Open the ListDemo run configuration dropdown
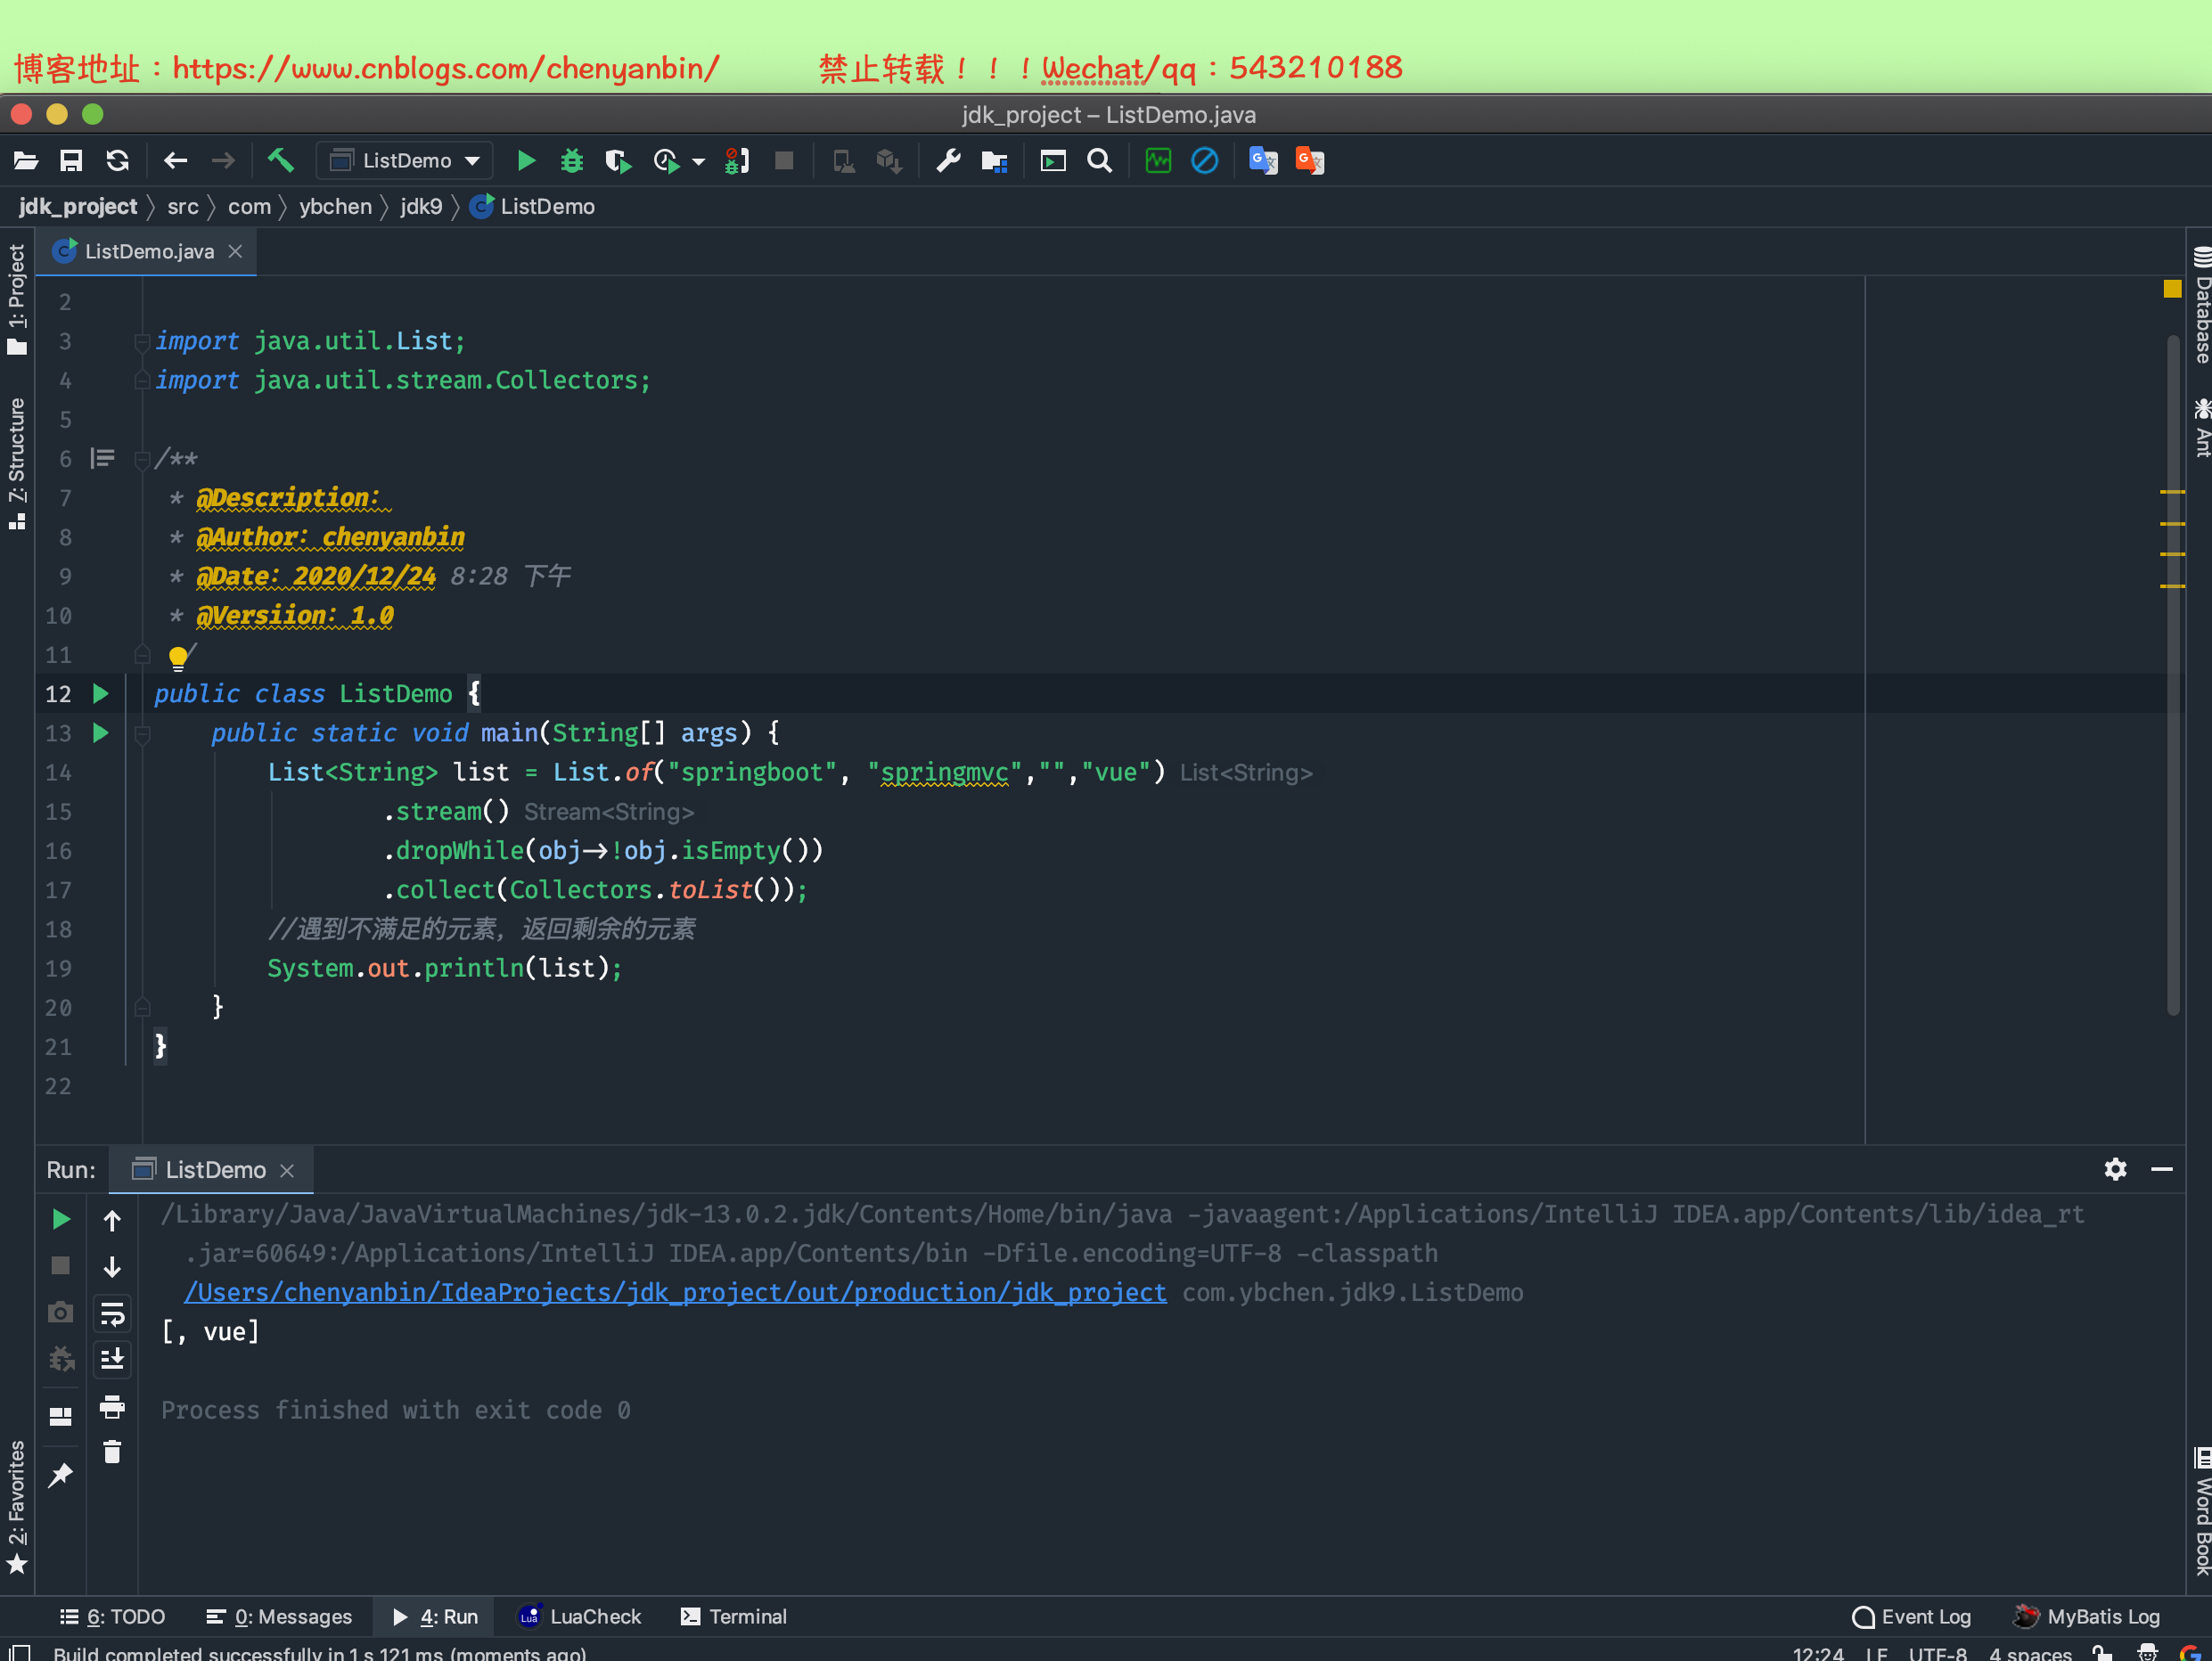 click(x=405, y=160)
